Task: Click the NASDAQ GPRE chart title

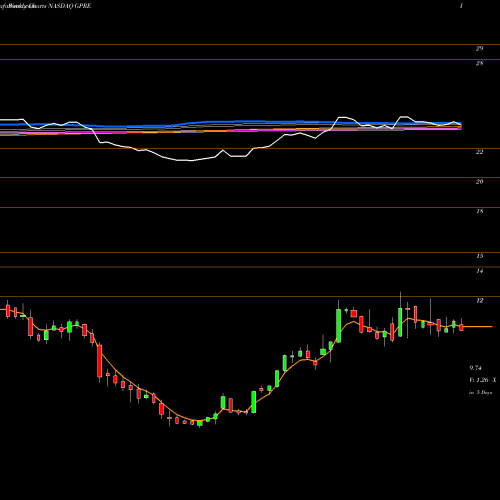Action: 45,6
